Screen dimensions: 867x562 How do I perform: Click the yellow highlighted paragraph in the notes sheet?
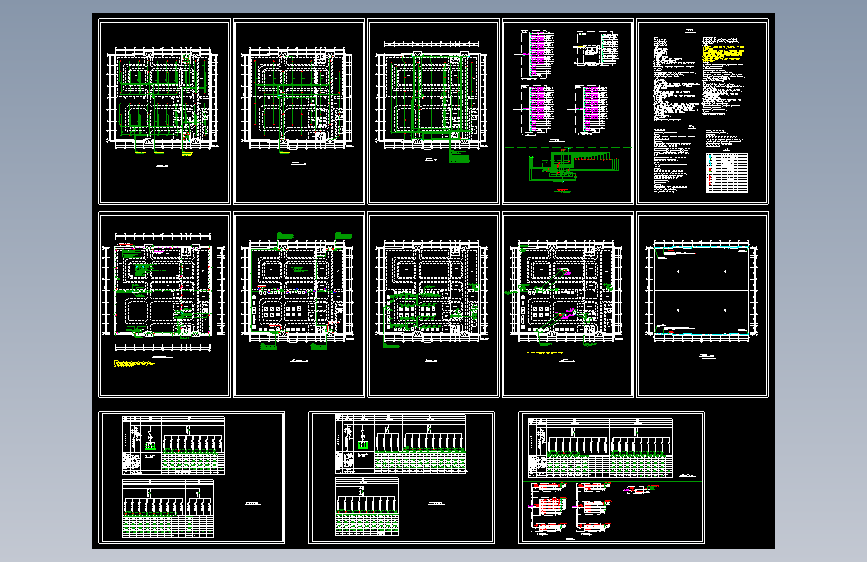[x=724, y=53]
